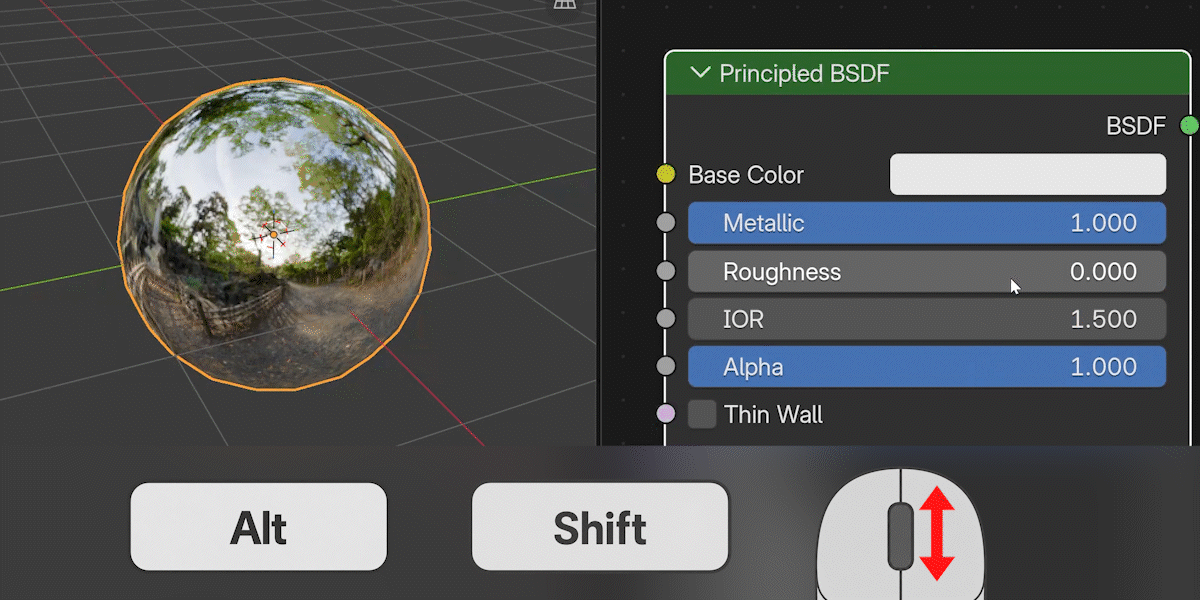Adjust the Roughness slider
The width and height of the screenshot is (1200, 600).
click(x=927, y=271)
